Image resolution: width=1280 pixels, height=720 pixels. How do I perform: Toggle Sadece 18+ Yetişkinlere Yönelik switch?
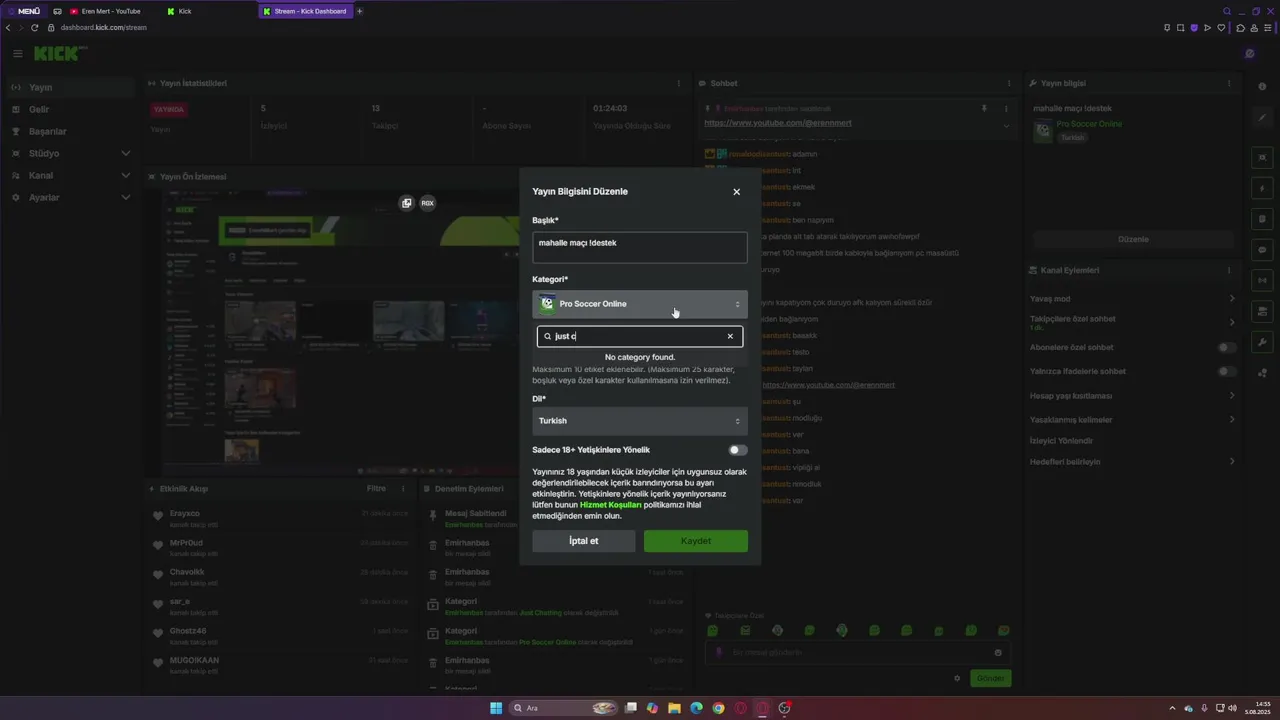click(738, 450)
